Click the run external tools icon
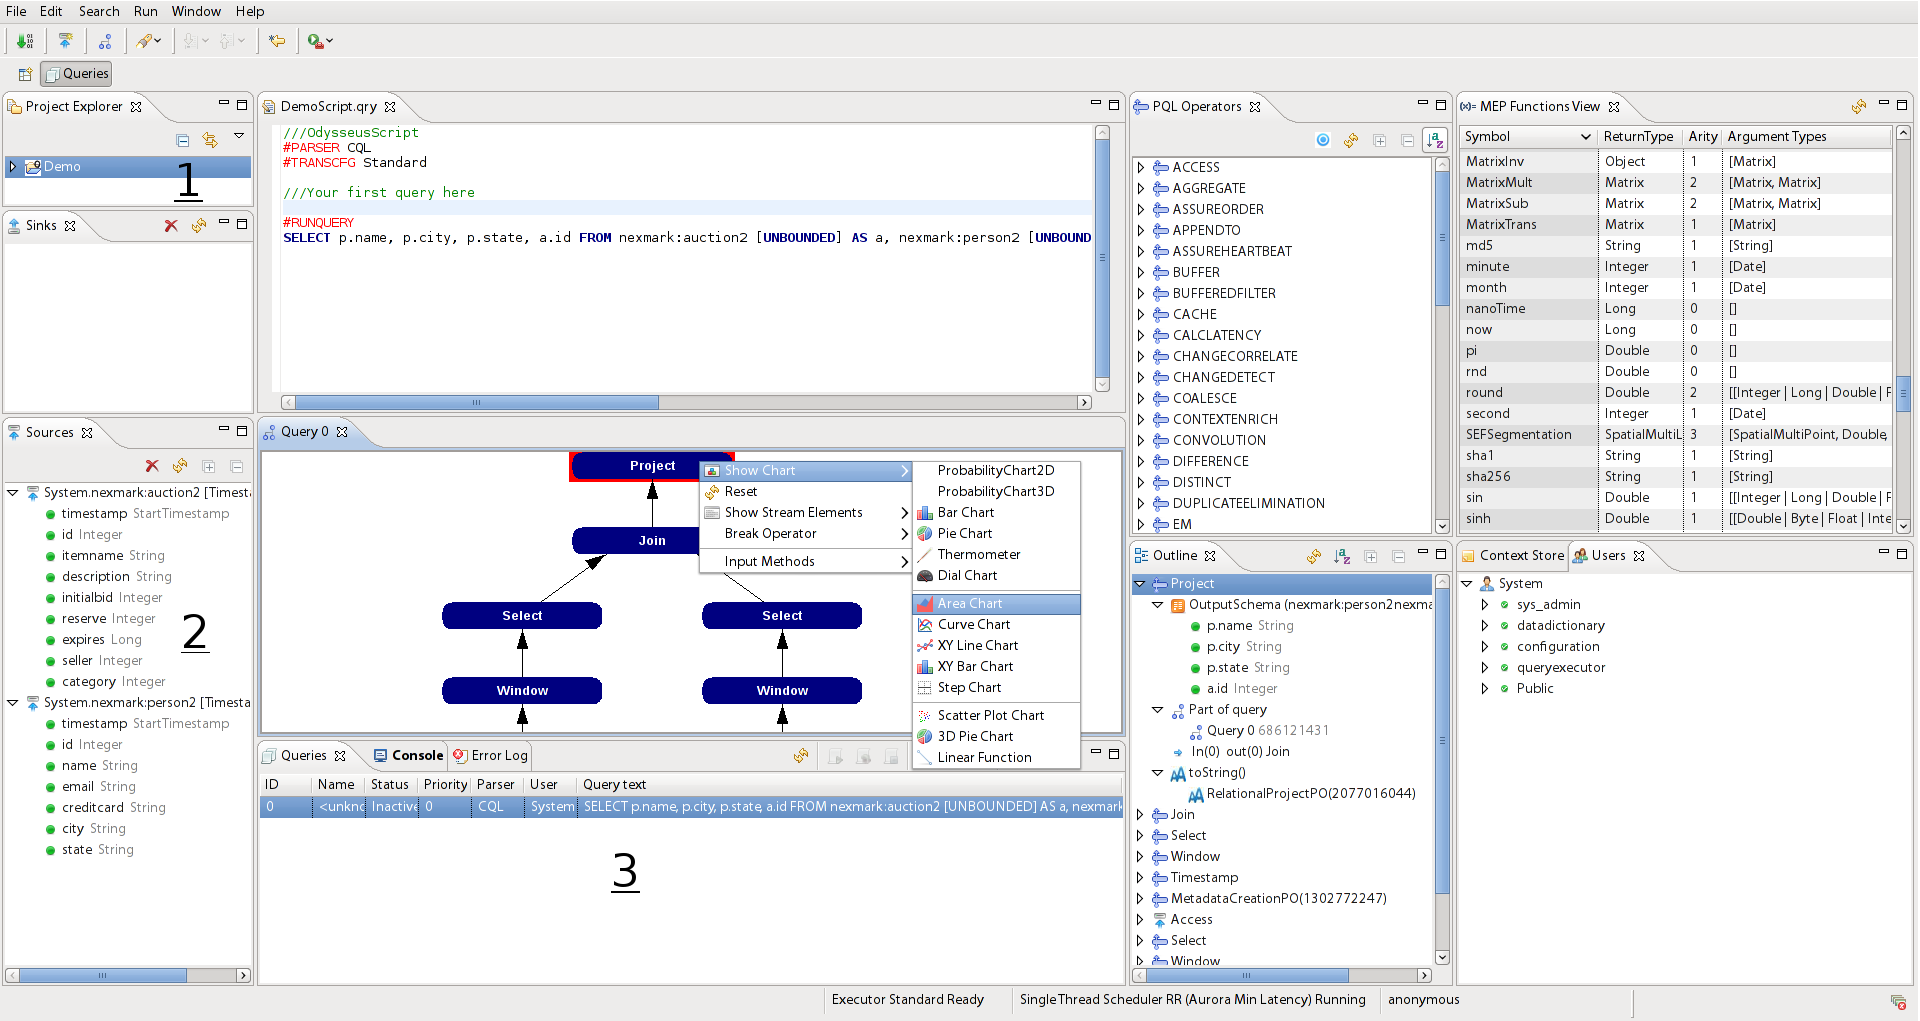 click(315, 41)
